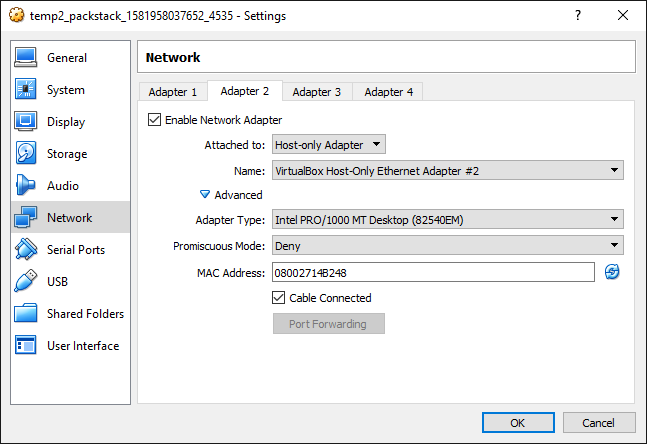Select the Shared Folders folder icon
The width and height of the screenshot is (647, 444).
tap(26, 313)
